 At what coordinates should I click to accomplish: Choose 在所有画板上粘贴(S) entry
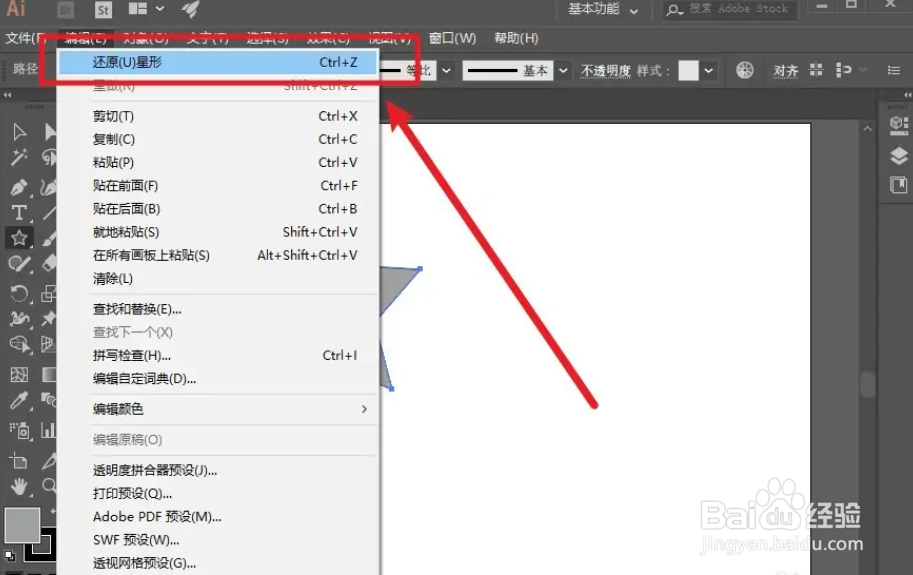[218, 255]
